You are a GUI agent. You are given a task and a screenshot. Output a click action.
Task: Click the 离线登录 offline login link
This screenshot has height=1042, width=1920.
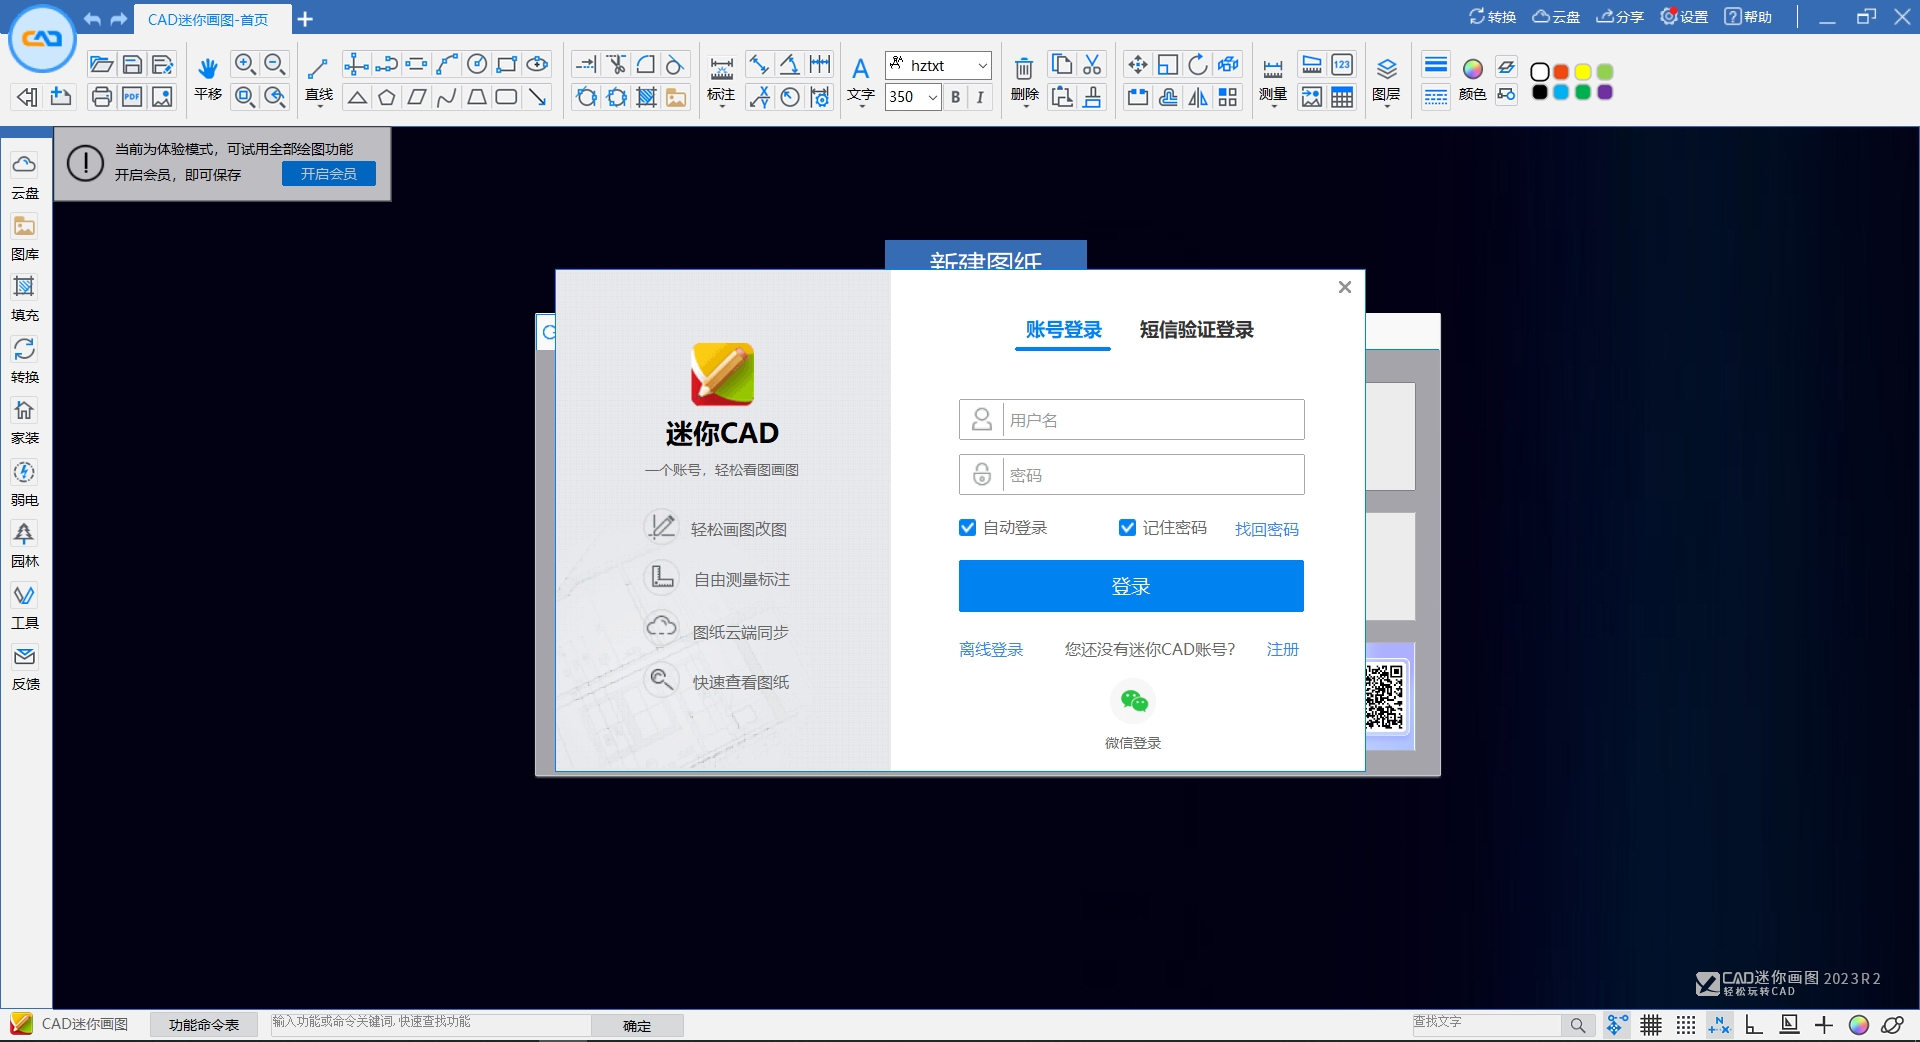click(991, 649)
